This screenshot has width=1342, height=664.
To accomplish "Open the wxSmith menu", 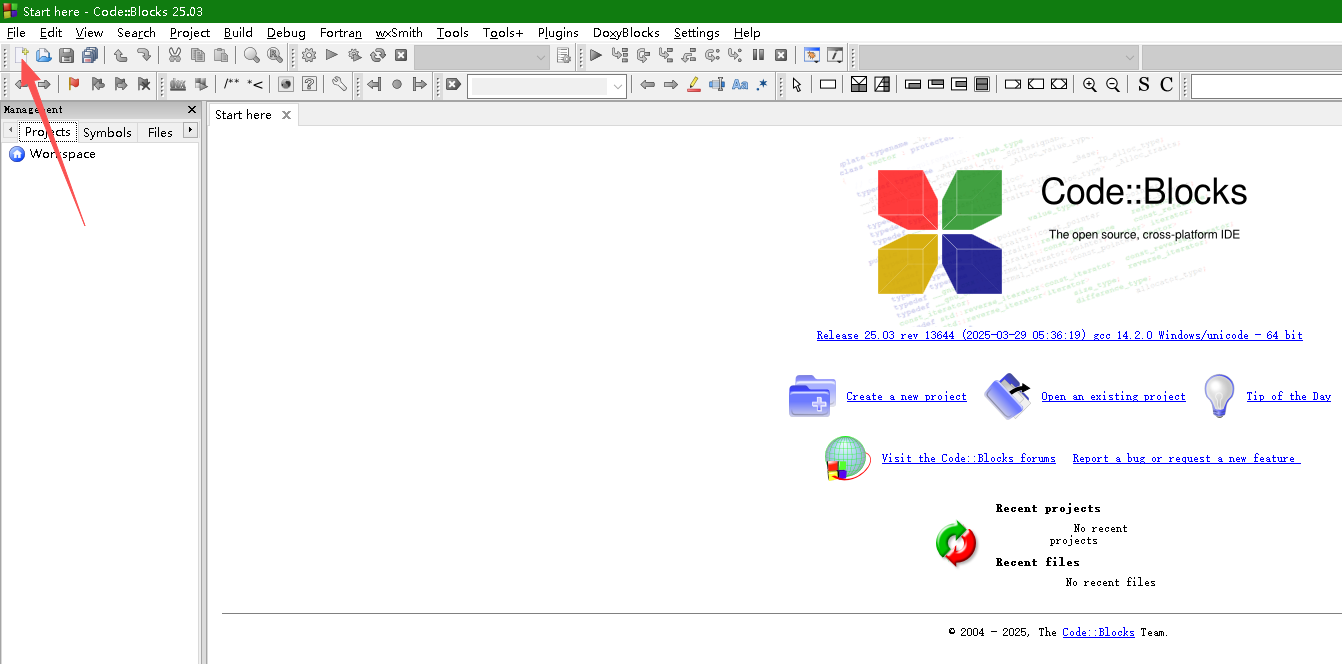I will tap(397, 33).
